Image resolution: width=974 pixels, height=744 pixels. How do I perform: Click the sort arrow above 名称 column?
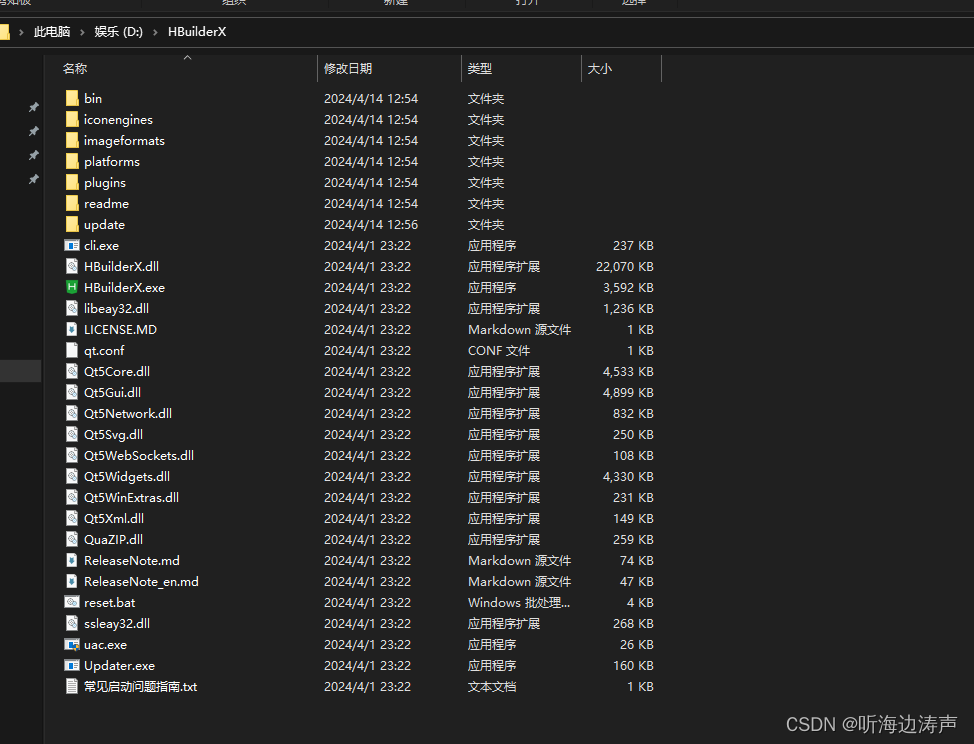coord(187,58)
